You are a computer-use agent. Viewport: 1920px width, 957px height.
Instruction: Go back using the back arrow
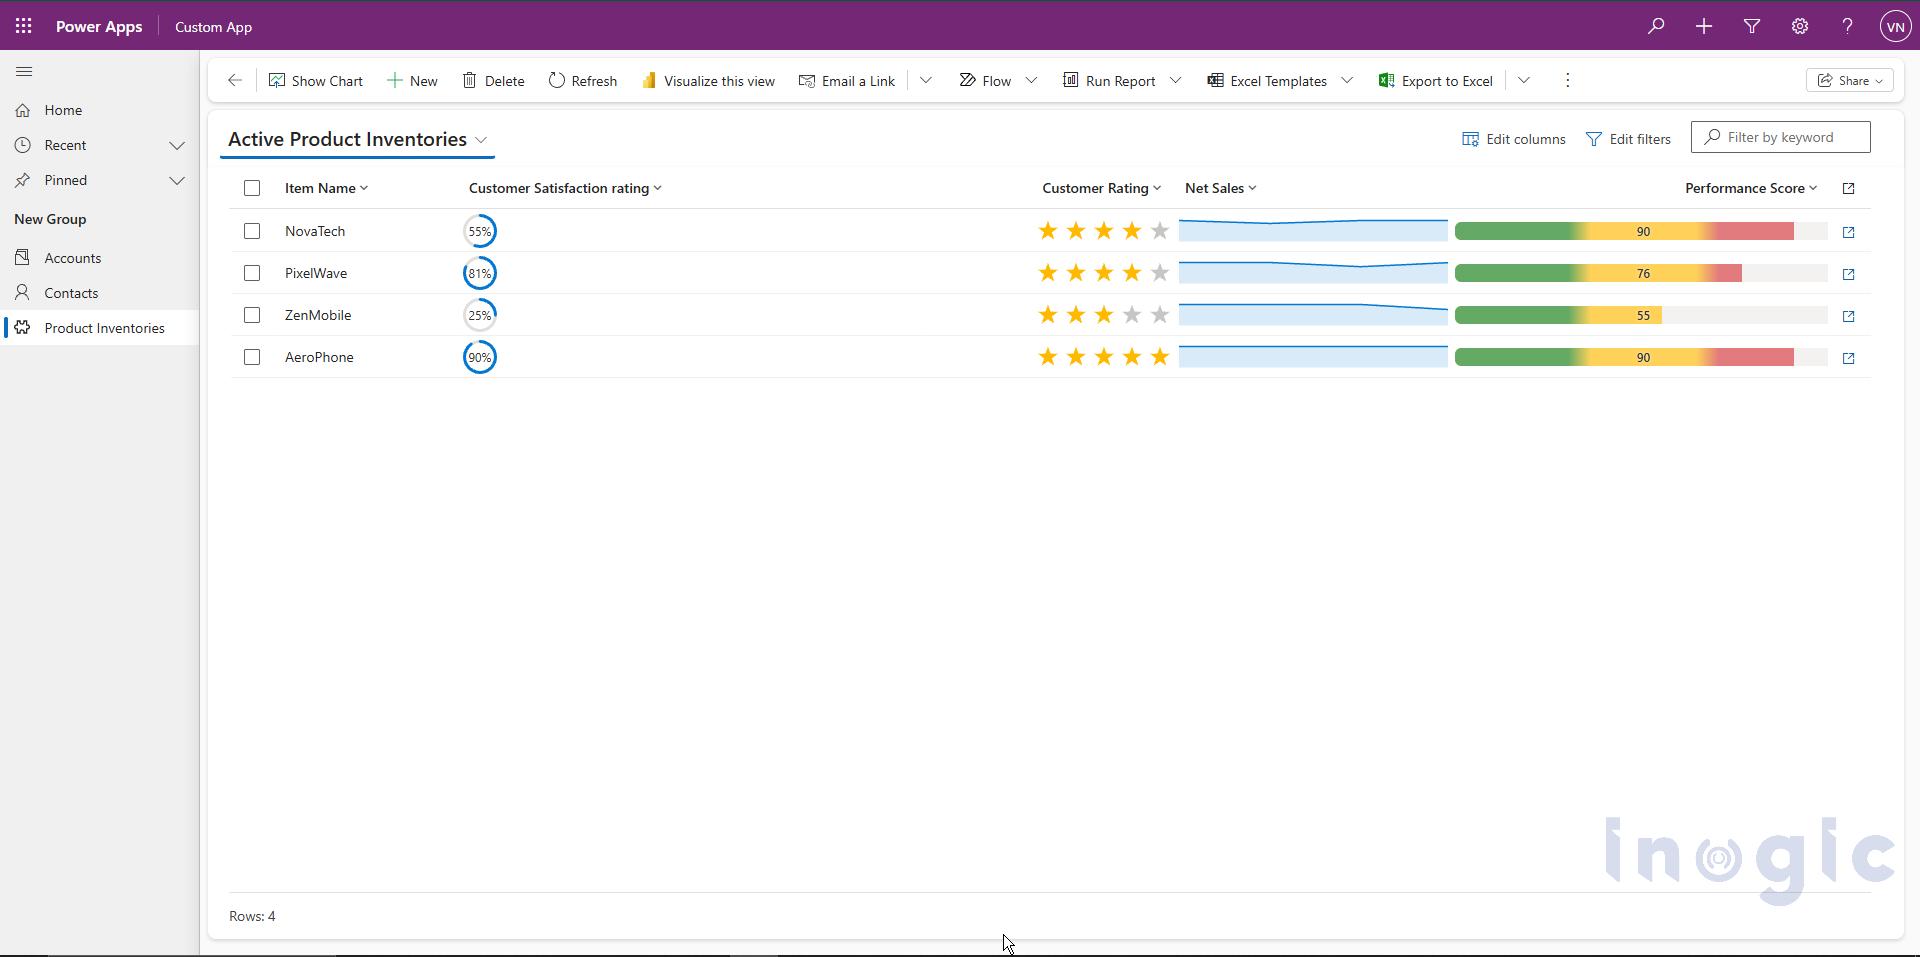pyautogui.click(x=234, y=81)
